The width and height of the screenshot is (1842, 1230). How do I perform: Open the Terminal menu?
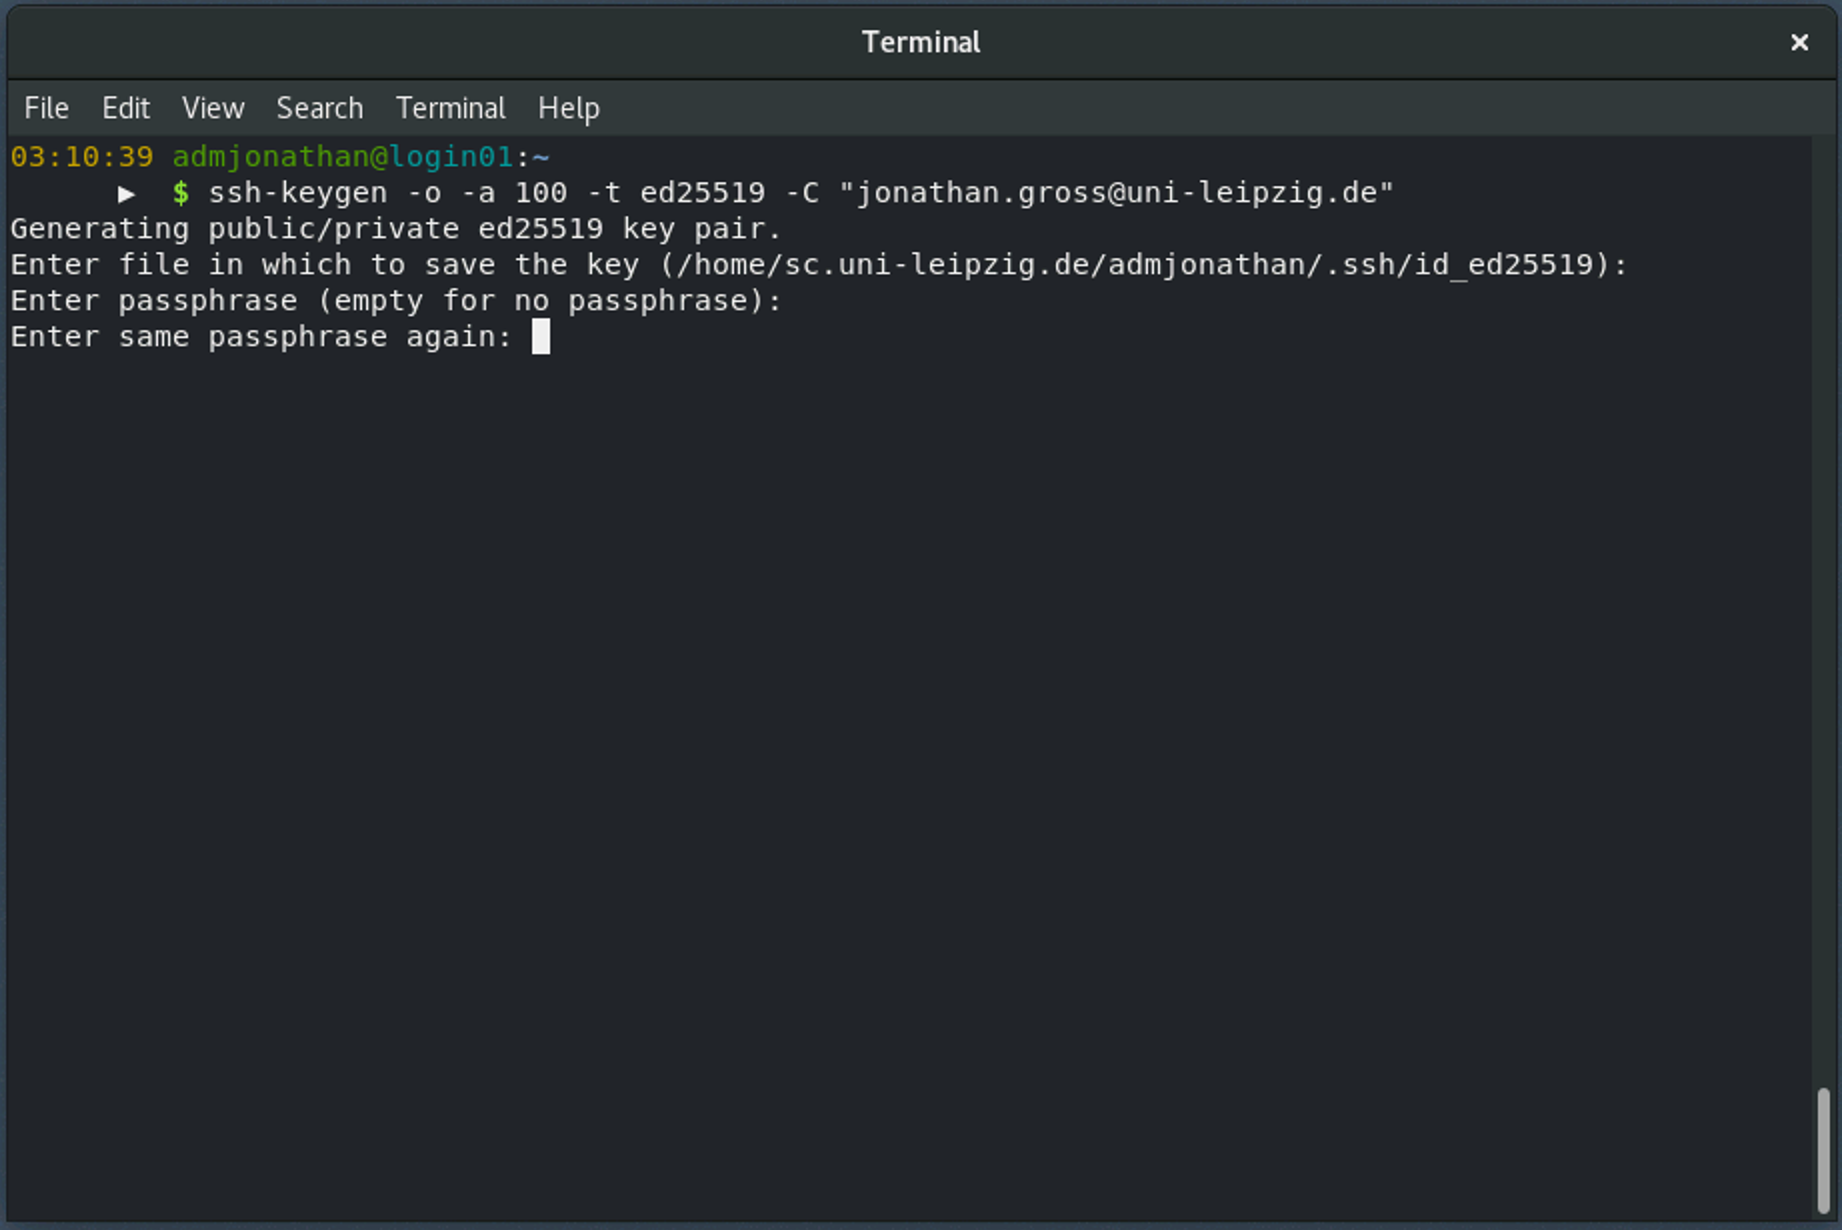pyautogui.click(x=451, y=108)
